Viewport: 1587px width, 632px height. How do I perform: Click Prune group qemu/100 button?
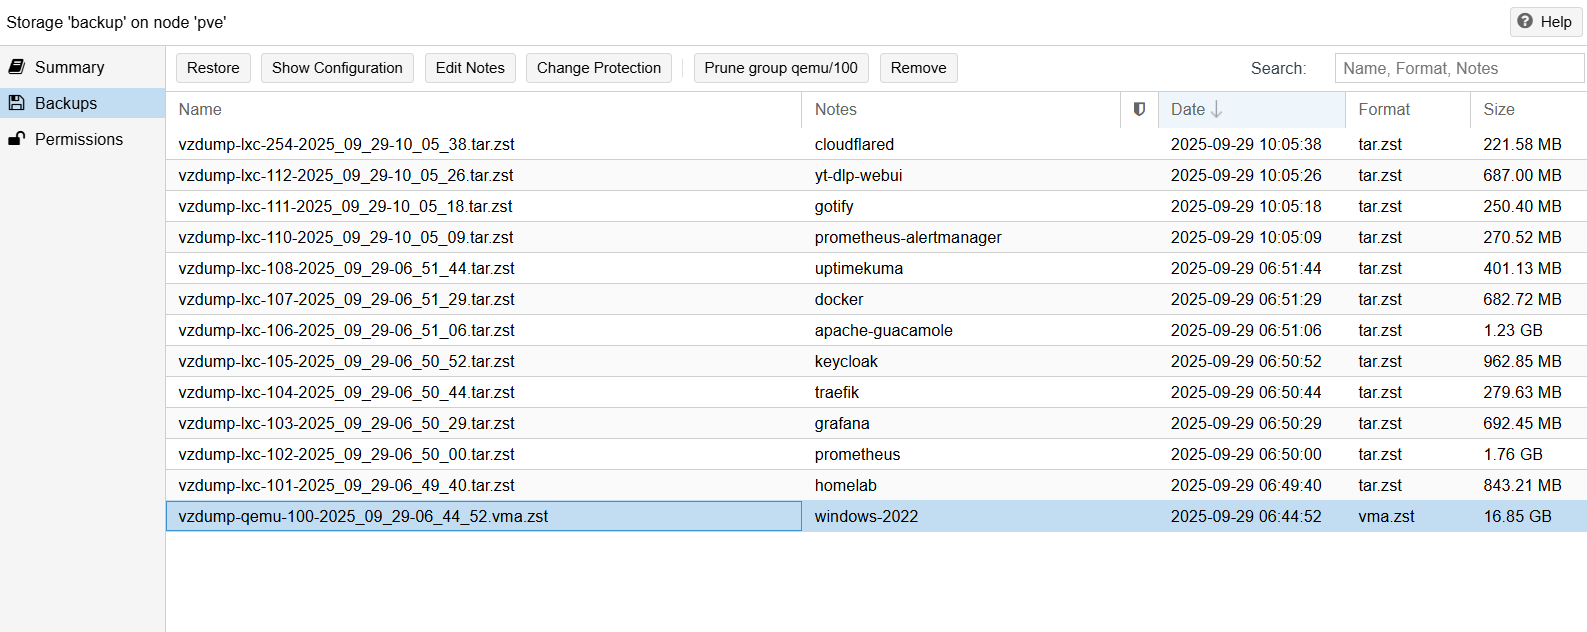[x=780, y=68]
